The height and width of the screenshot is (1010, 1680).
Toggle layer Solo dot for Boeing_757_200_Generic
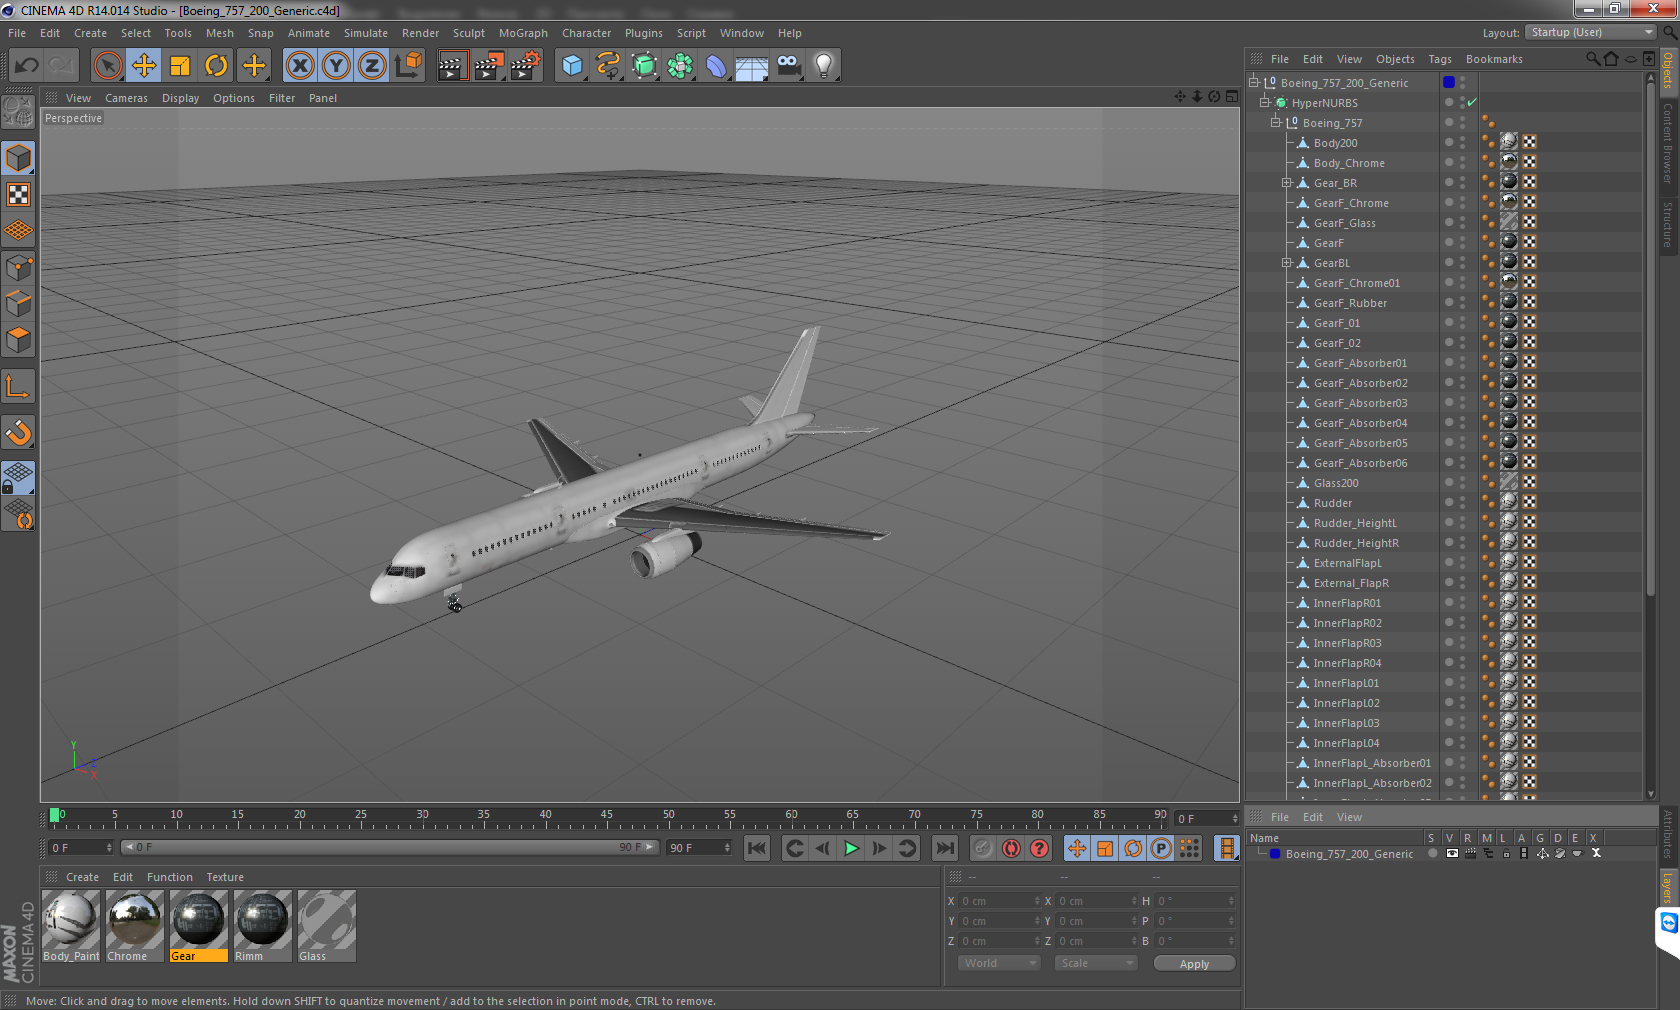(x=1432, y=853)
